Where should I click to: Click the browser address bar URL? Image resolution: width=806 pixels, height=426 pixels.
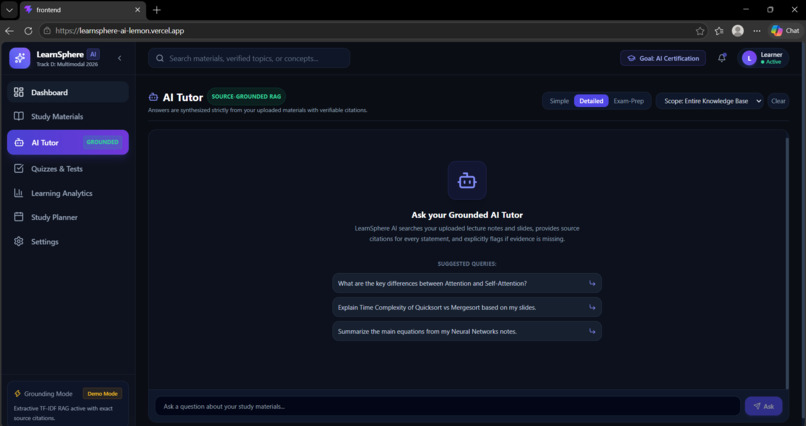[119, 31]
